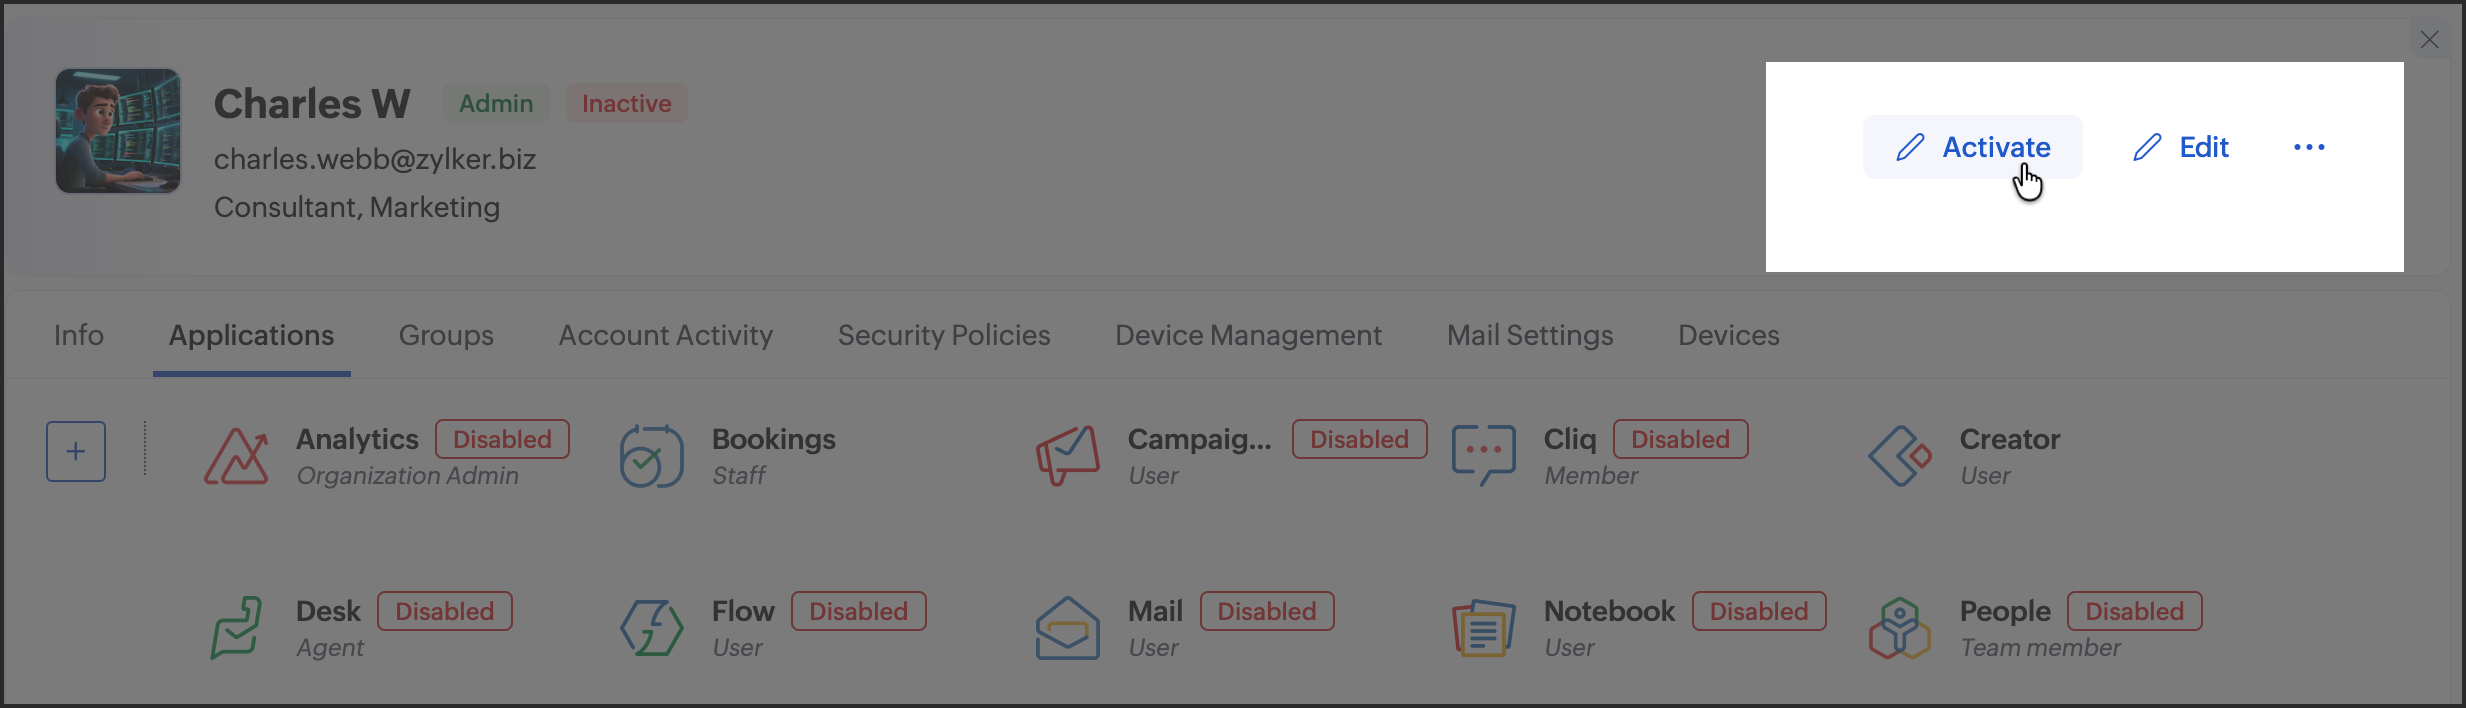The height and width of the screenshot is (708, 2466).
Task: Close the user details panel
Action: click(2430, 40)
